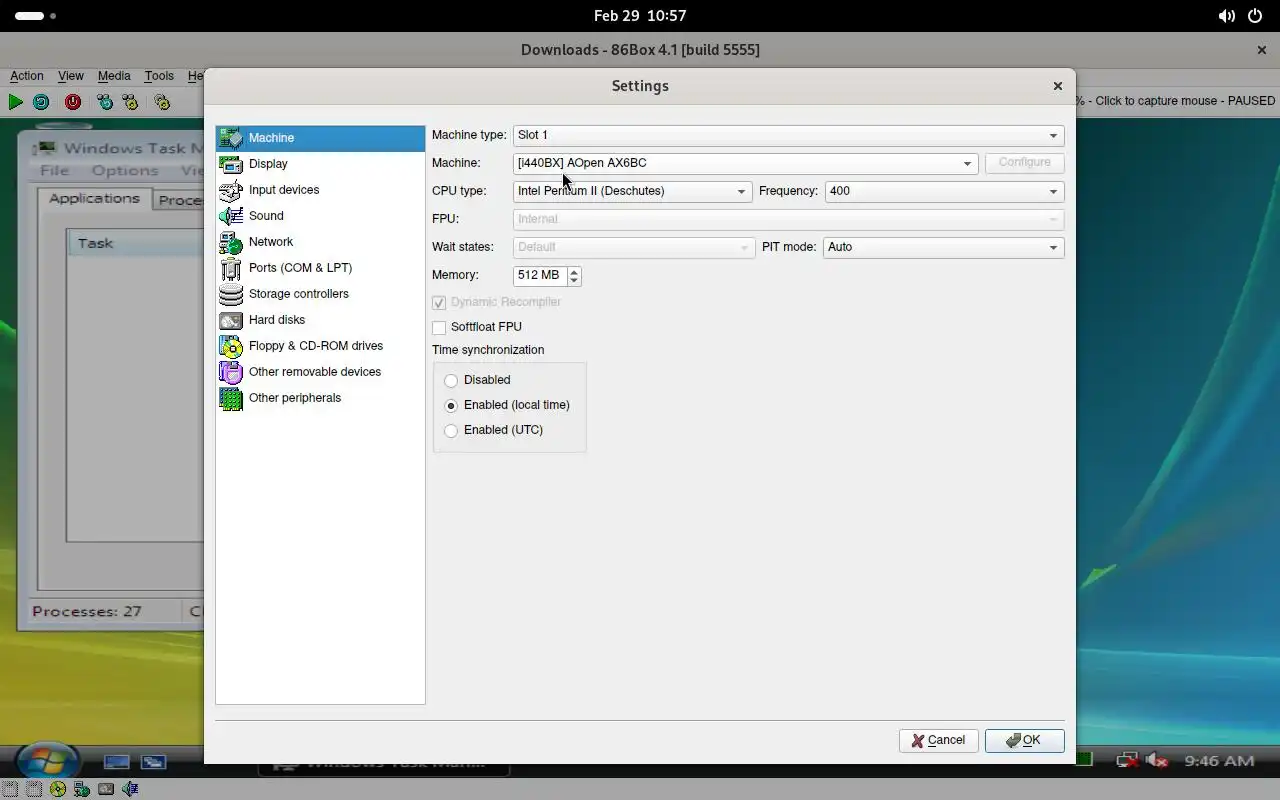Open the GNOME clock Feb 29 10:57

pos(640,16)
